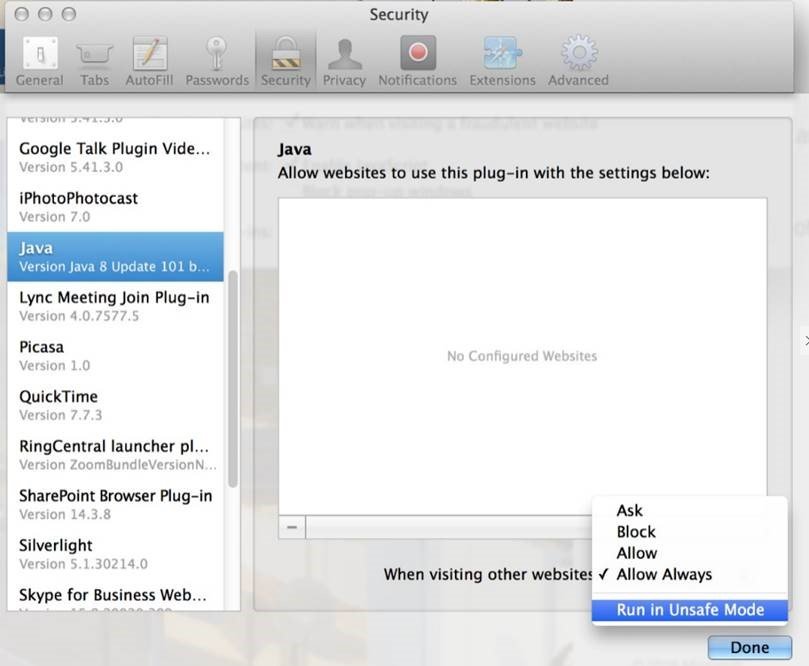Select Skype for Business Web plug-in row
809x666 pixels.
coord(116,595)
